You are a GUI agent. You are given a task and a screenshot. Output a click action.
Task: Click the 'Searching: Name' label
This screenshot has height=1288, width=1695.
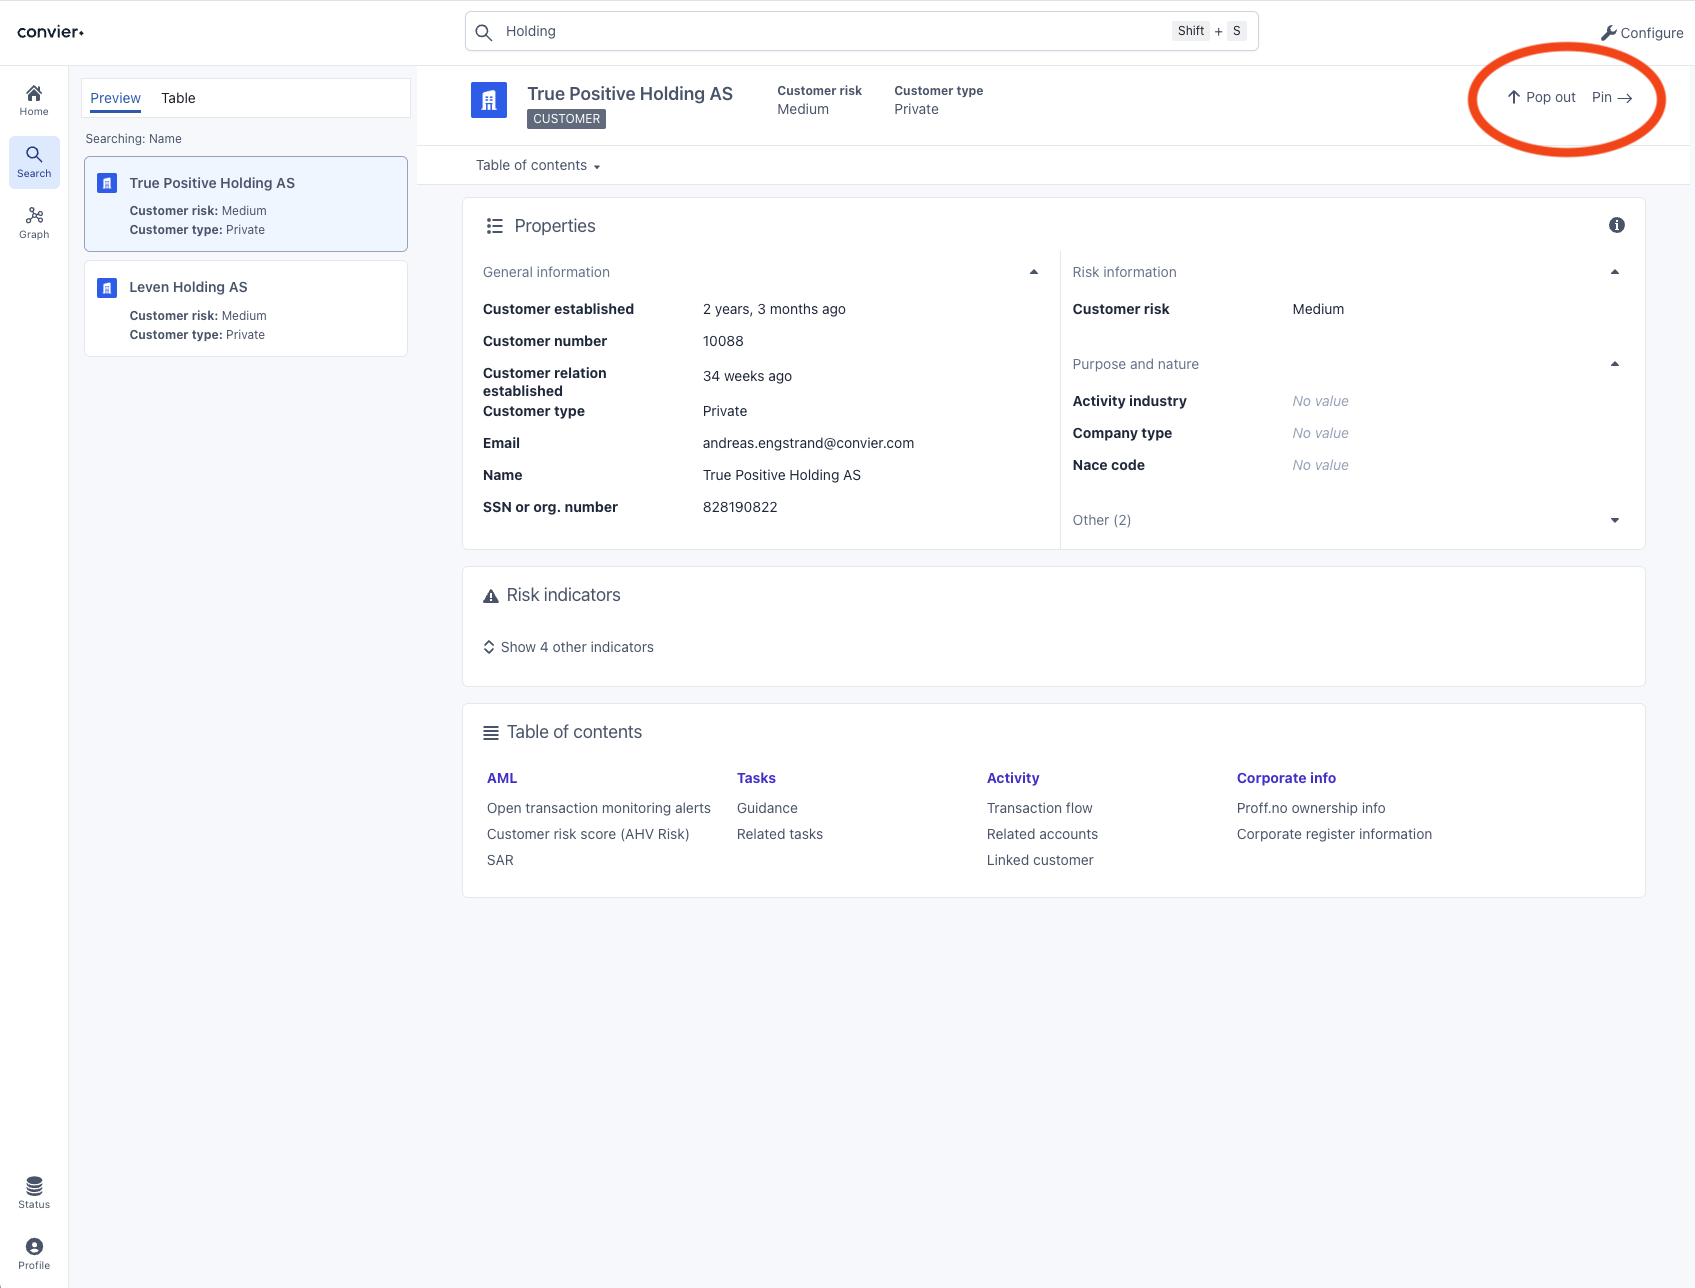(133, 139)
